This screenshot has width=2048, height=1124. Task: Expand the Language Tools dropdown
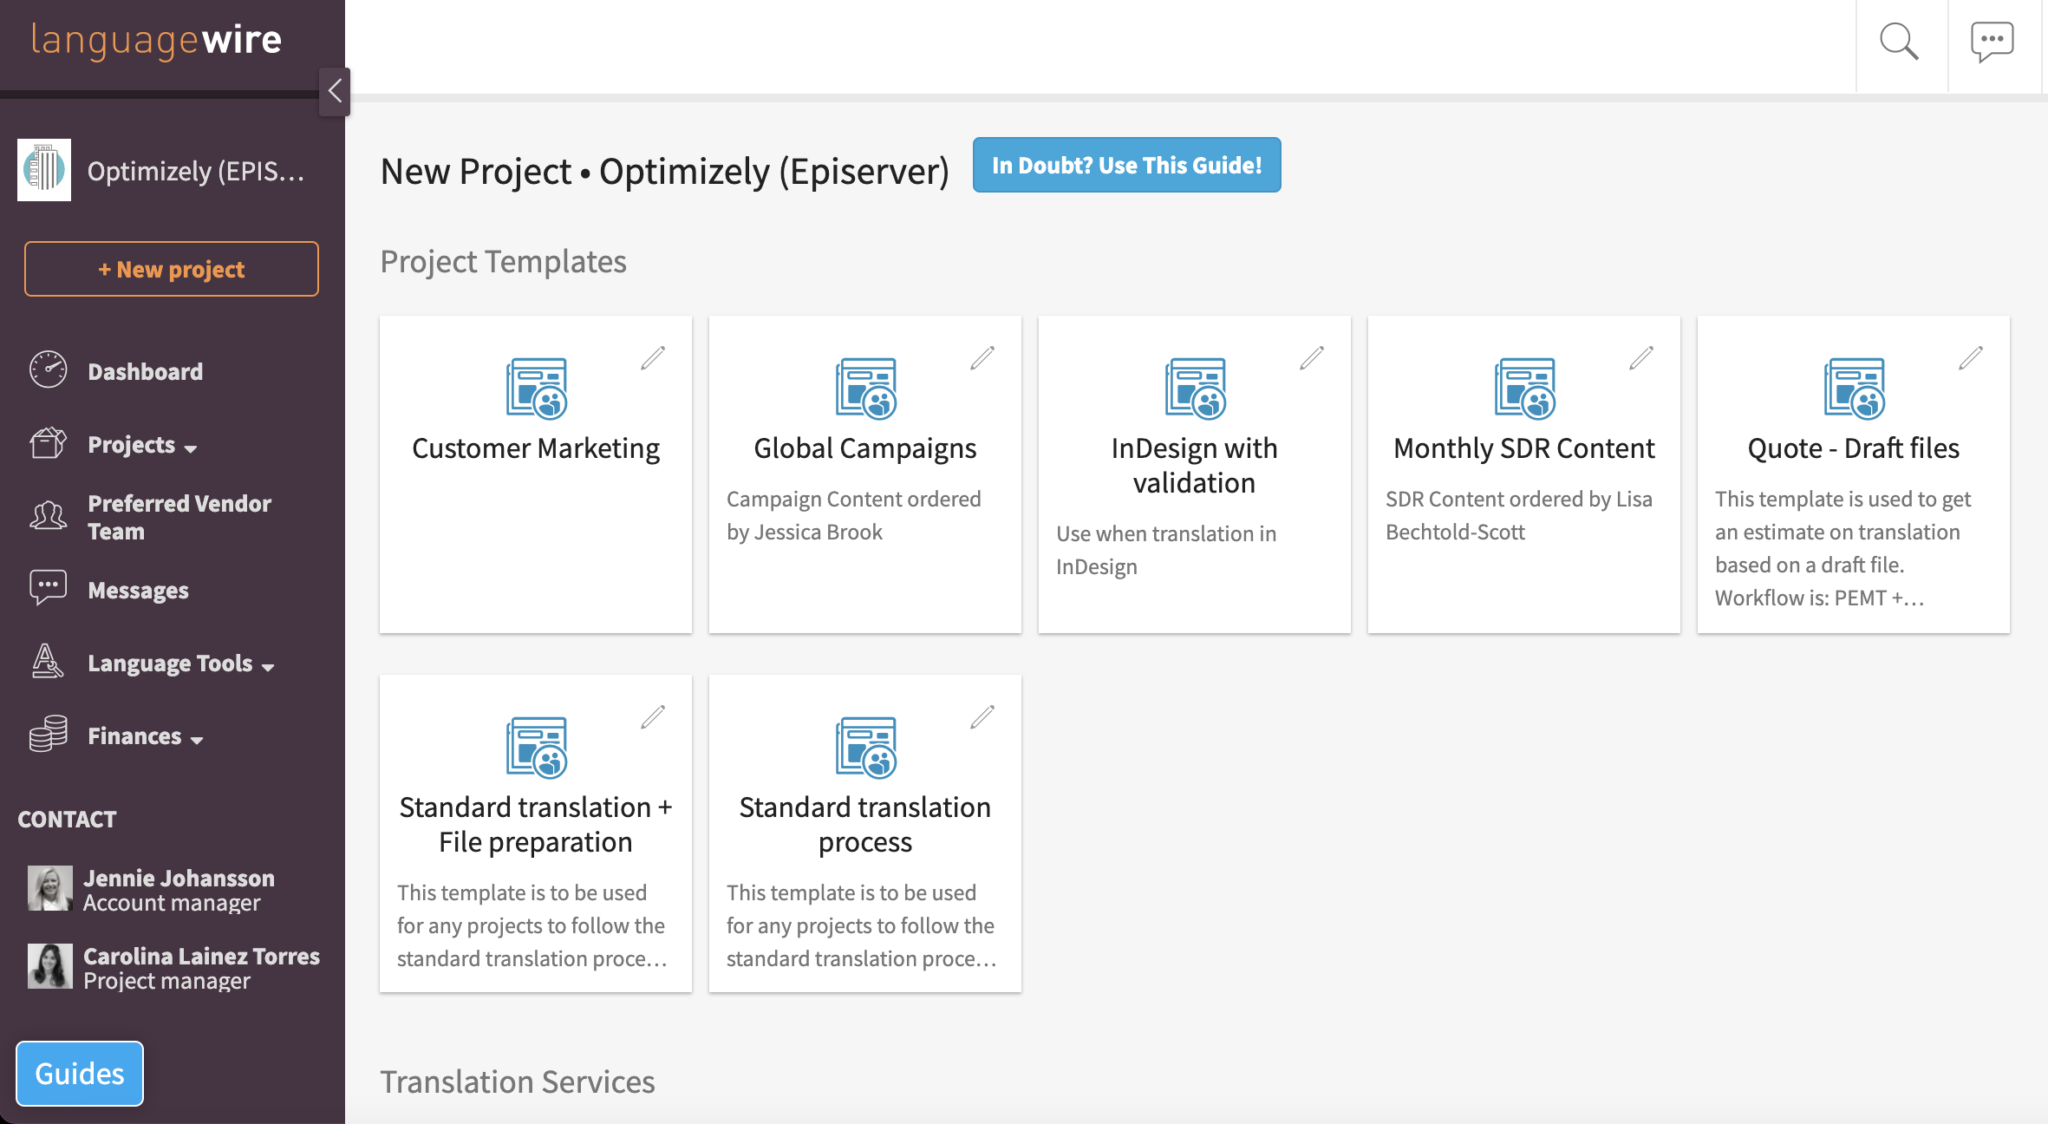click(x=180, y=664)
